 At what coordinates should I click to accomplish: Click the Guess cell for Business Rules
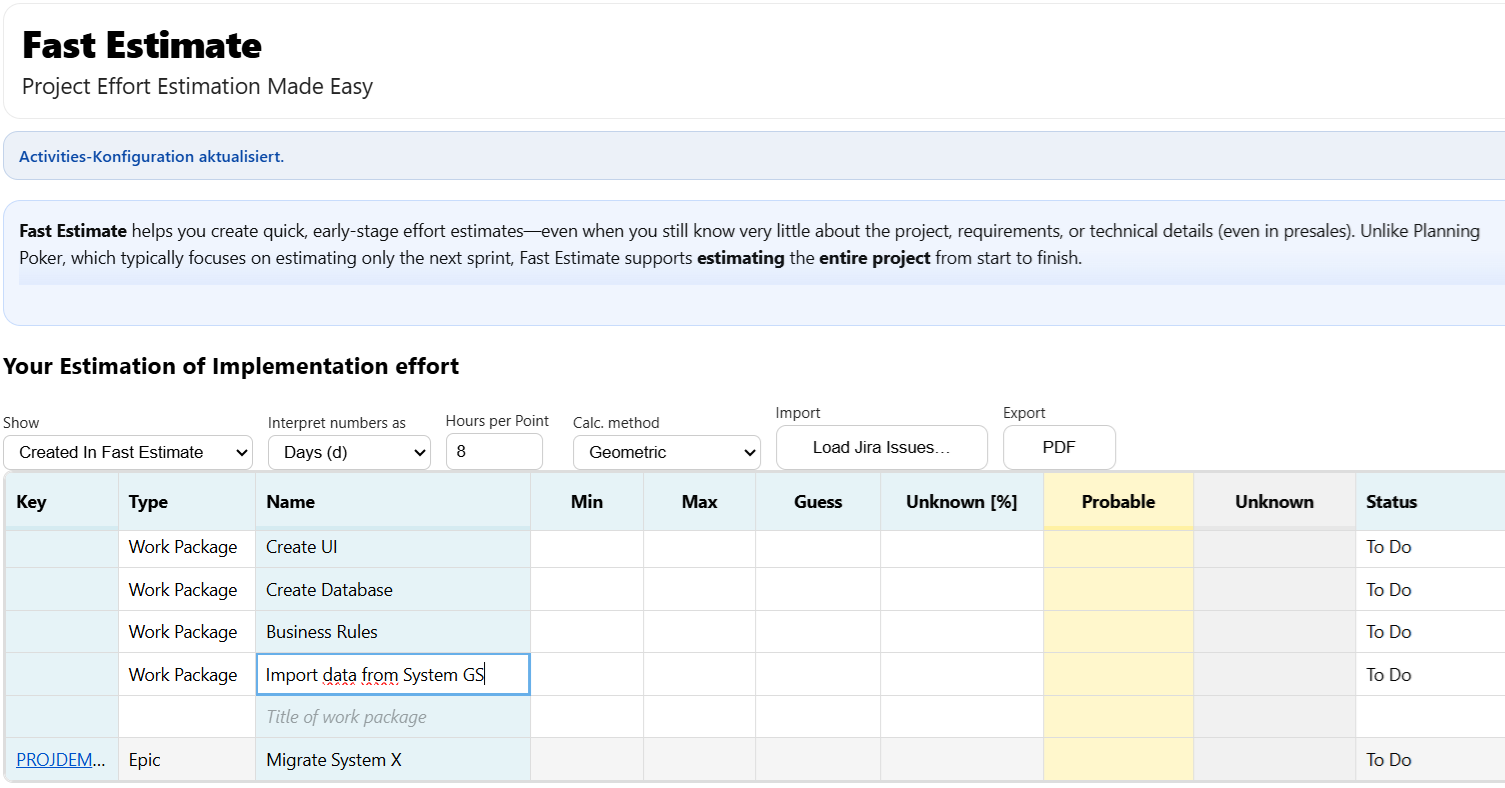817,632
